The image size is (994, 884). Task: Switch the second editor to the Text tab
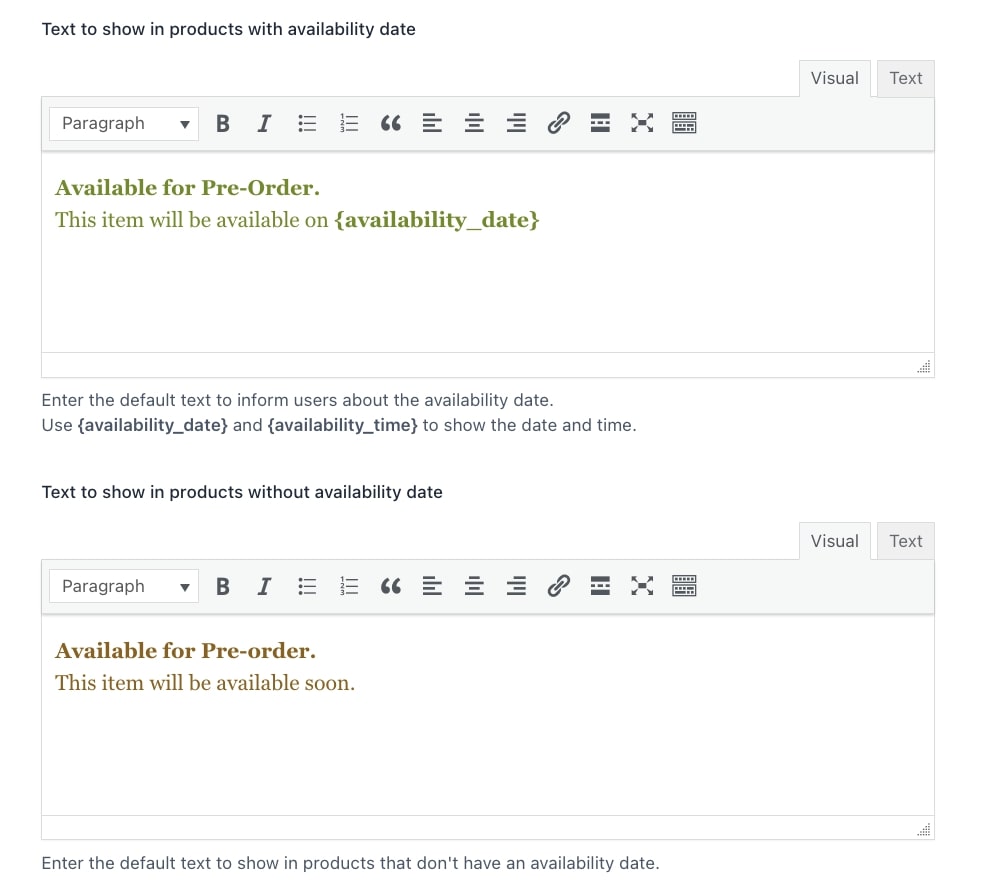(905, 542)
